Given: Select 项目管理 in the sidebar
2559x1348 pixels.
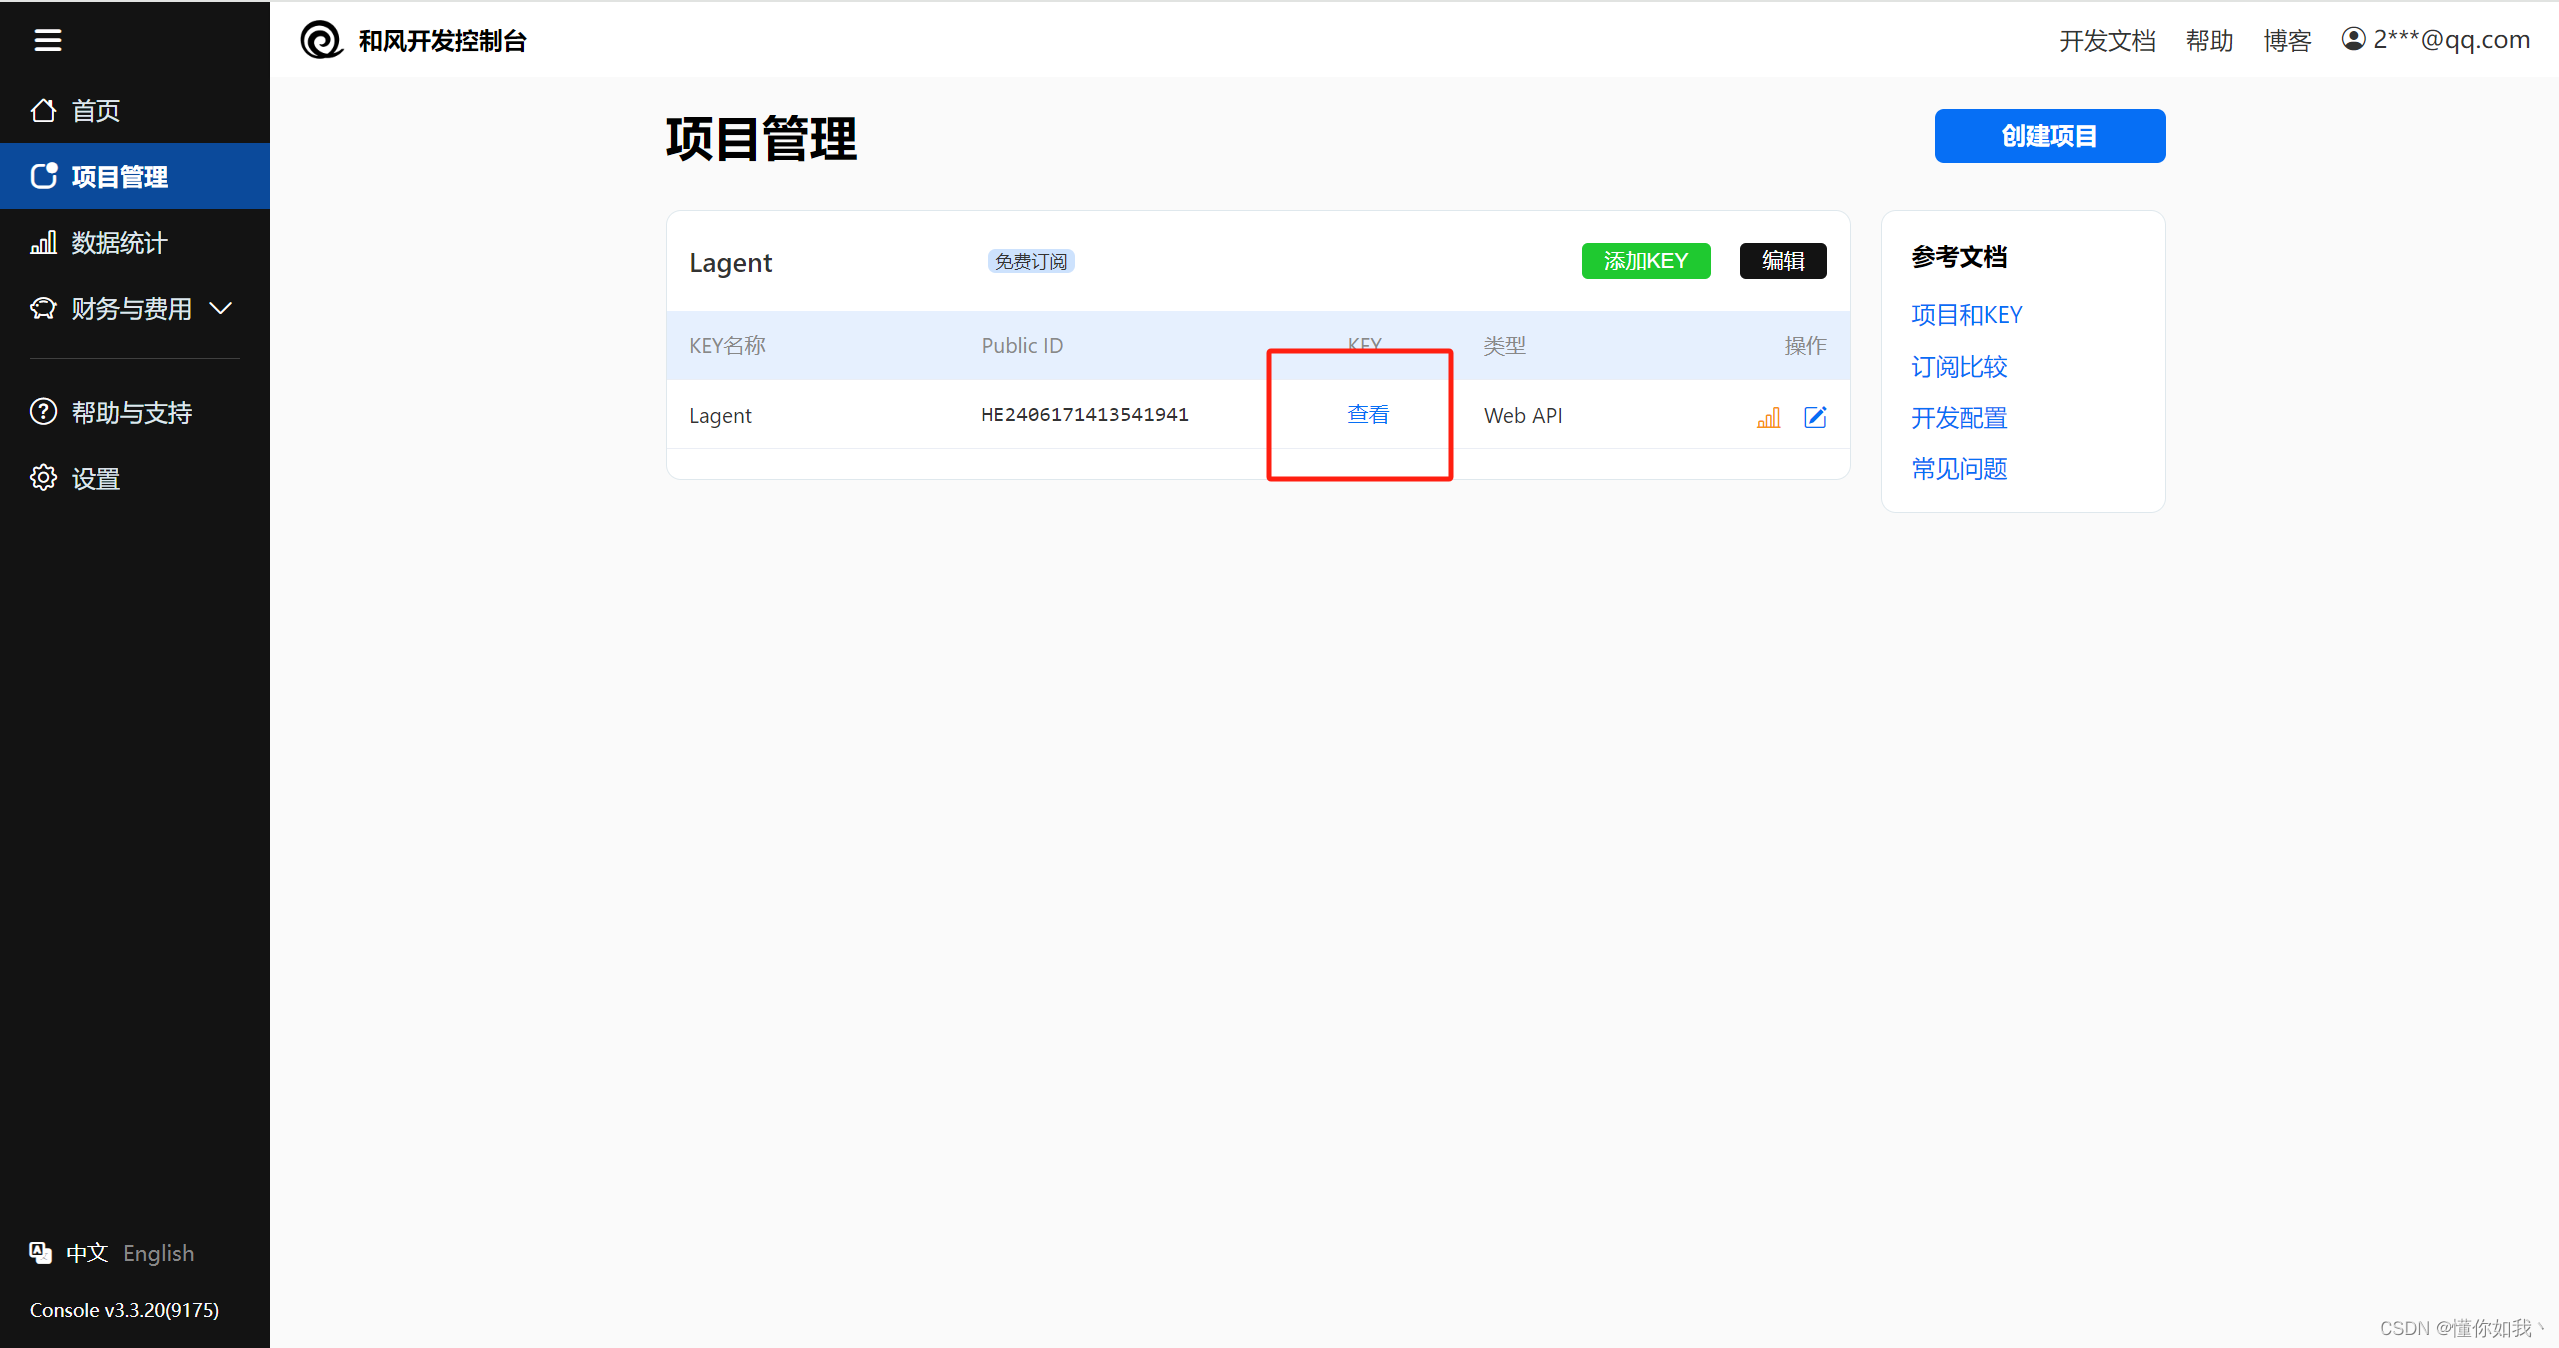Looking at the screenshot, I should (x=135, y=176).
